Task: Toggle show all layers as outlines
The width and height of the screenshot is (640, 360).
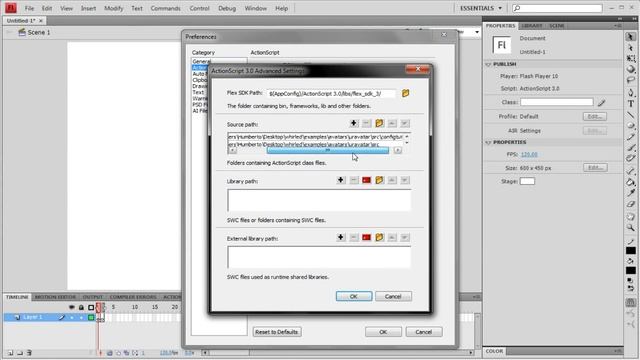Action: pos(91,307)
